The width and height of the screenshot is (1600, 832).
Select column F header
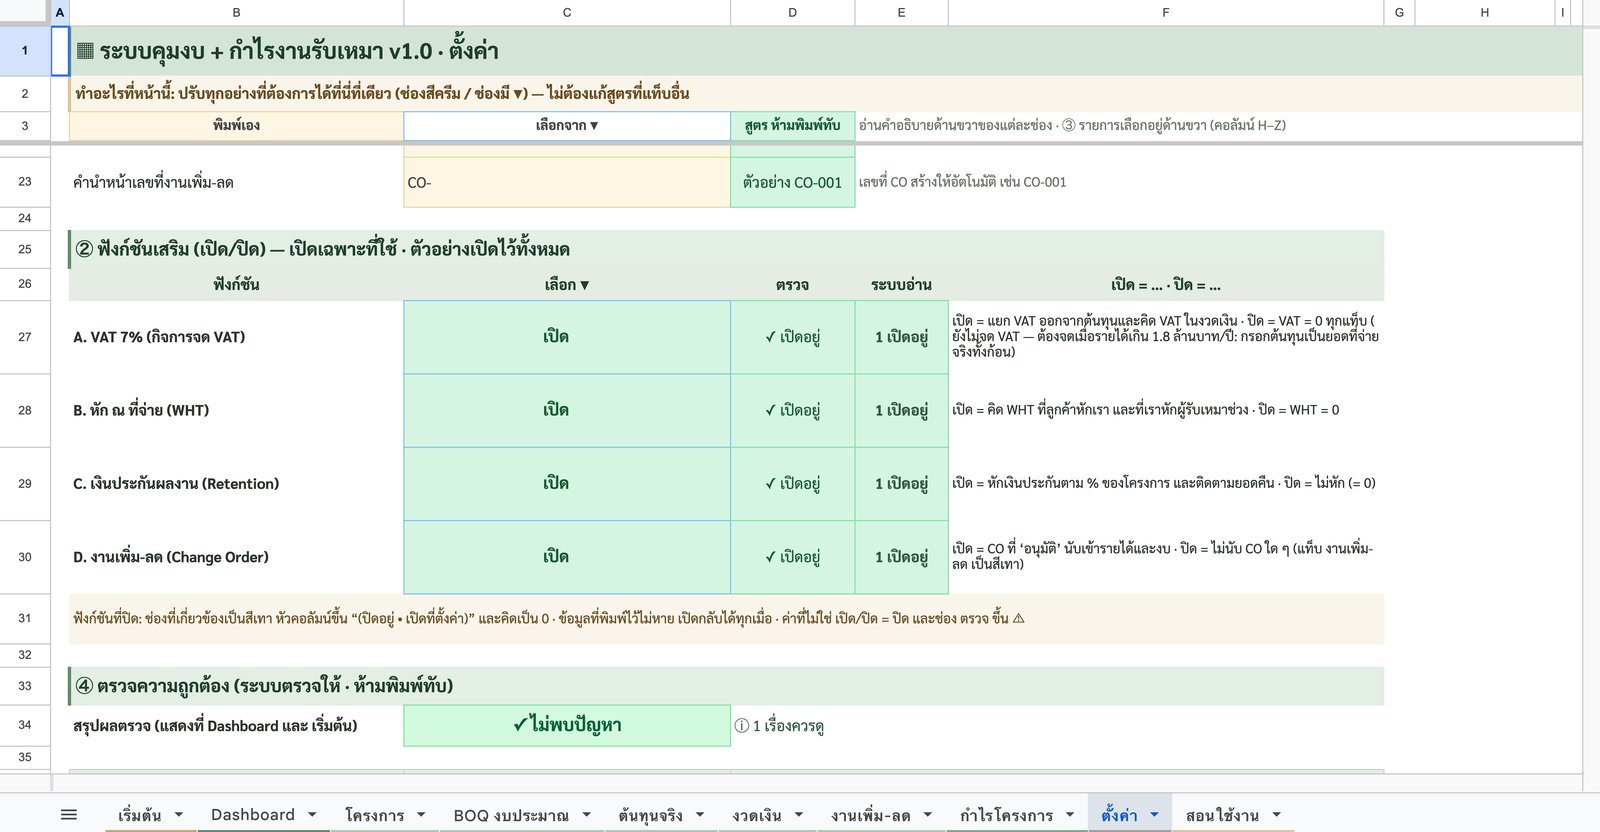[1166, 12]
